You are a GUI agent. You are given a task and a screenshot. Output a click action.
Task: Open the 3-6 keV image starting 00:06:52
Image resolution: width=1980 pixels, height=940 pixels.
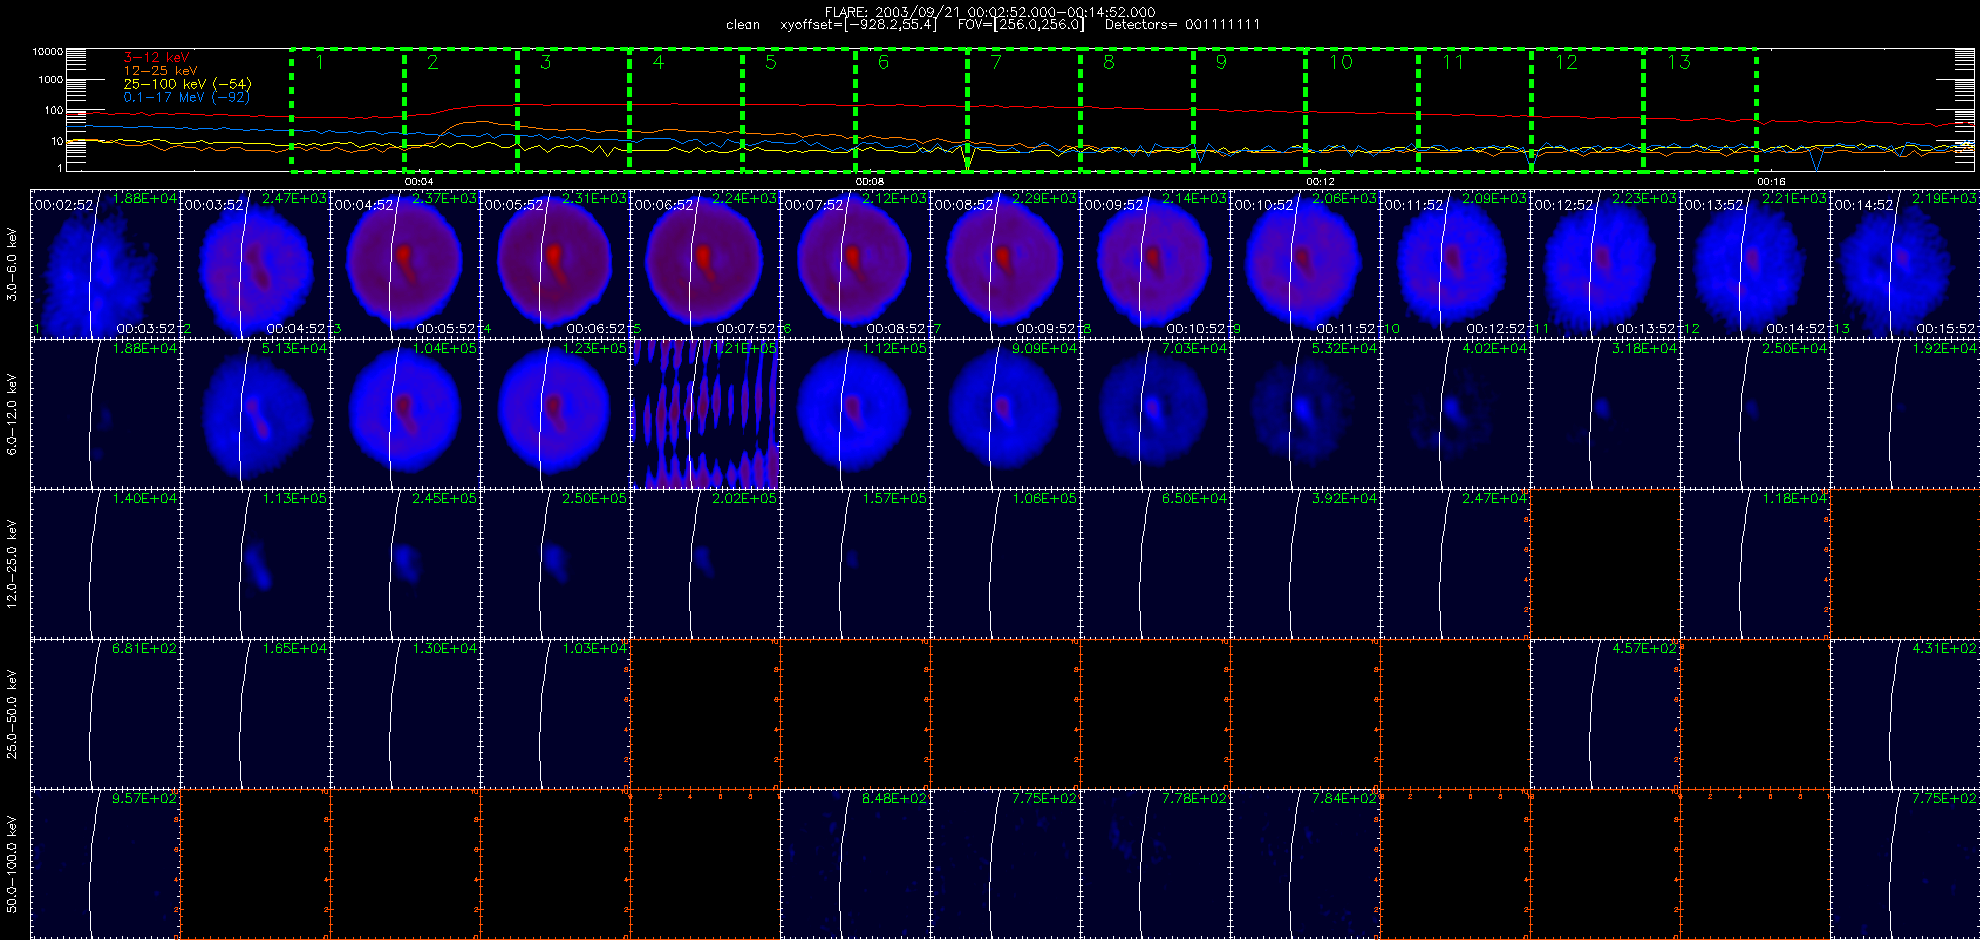[x=706, y=263]
